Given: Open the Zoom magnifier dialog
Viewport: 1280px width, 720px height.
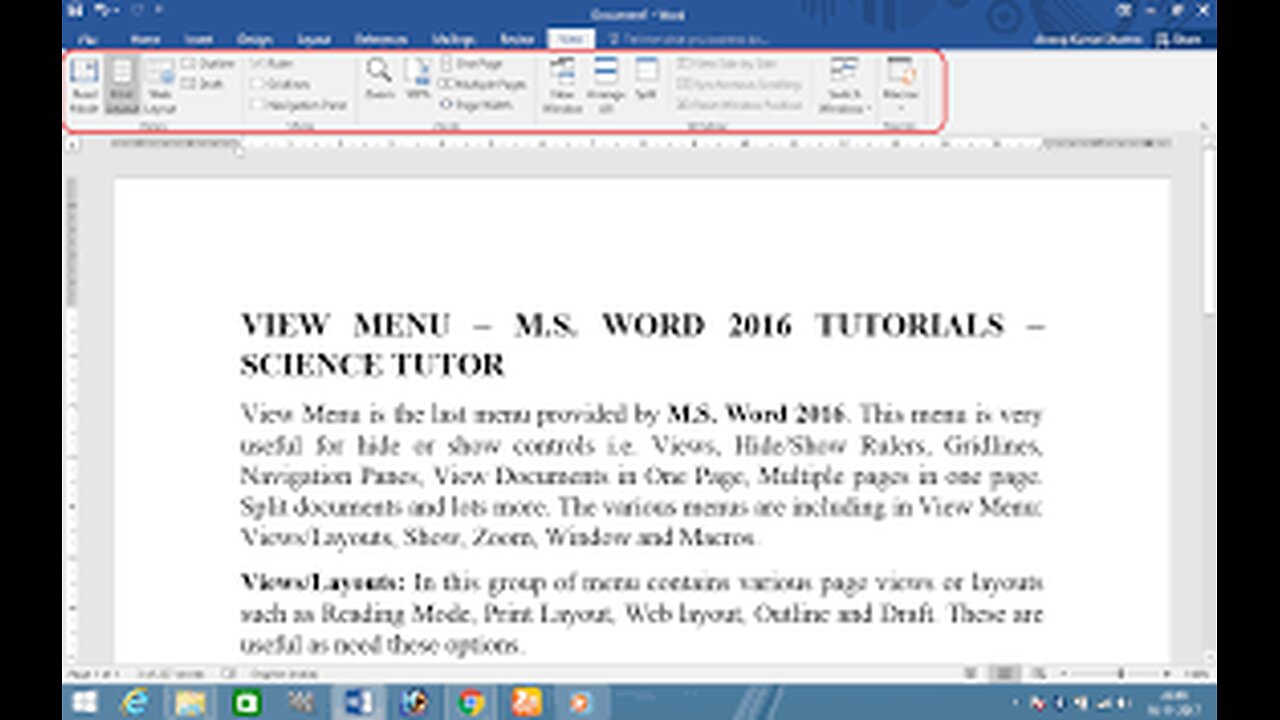Looking at the screenshot, I should pyautogui.click(x=379, y=78).
